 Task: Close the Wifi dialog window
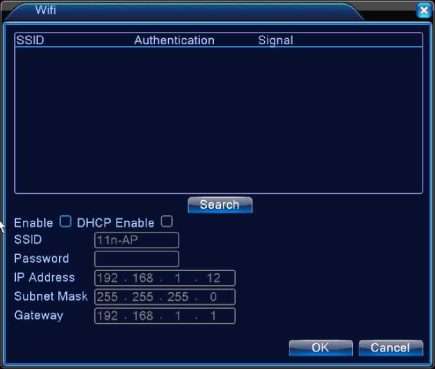coord(424,11)
